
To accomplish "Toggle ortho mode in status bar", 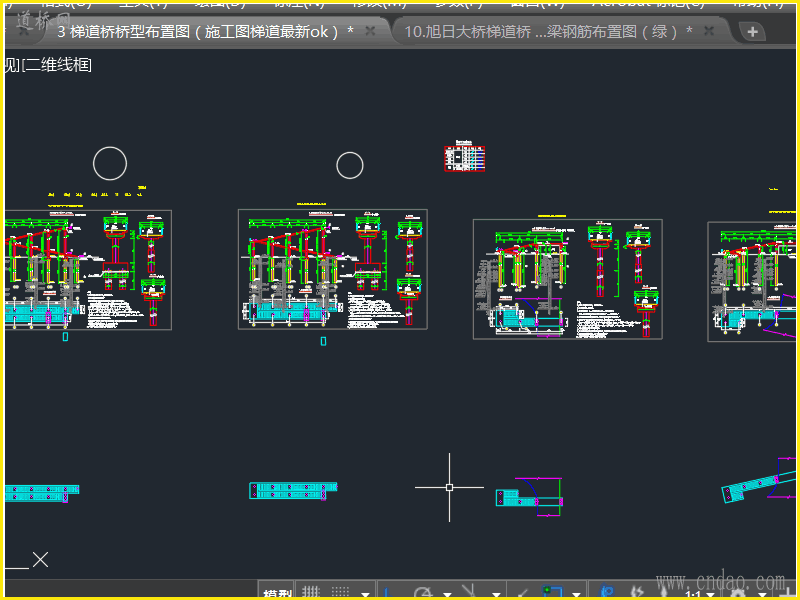I will point(386,592).
